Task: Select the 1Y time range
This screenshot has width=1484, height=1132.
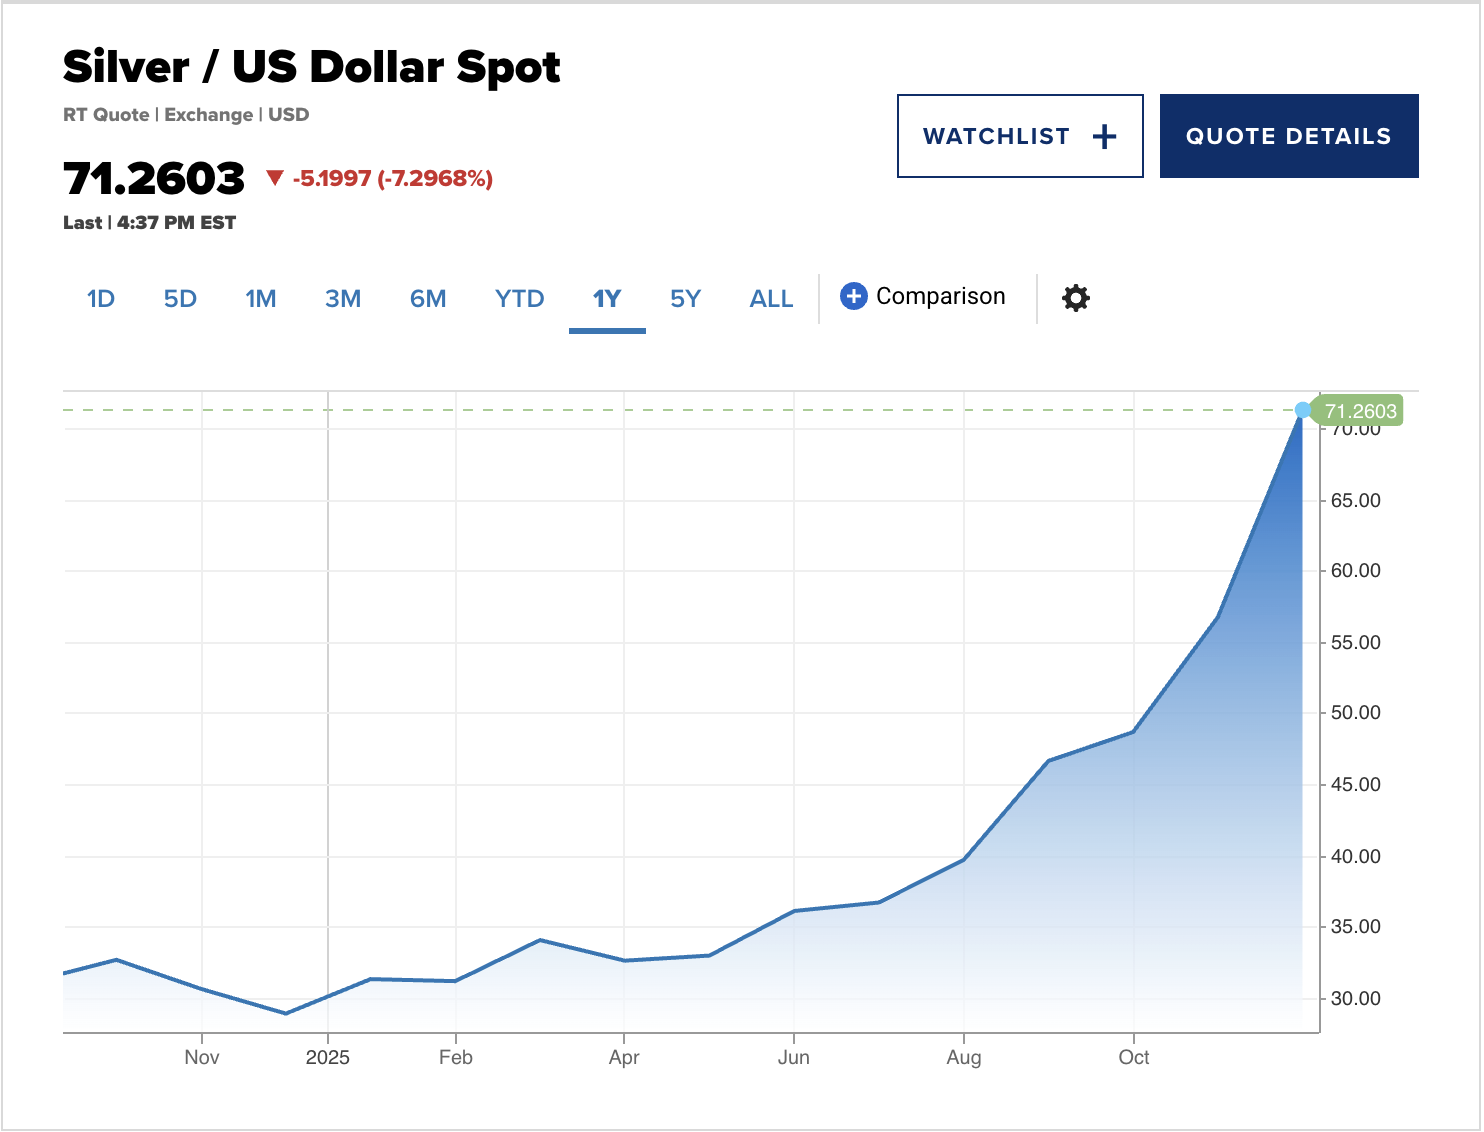Action: 607,299
